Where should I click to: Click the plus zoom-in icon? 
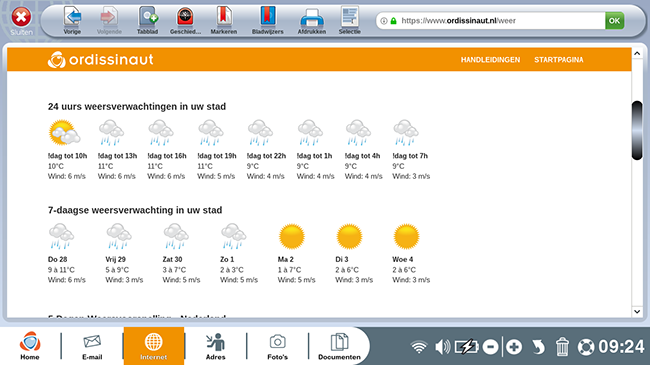tap(514, 347)
